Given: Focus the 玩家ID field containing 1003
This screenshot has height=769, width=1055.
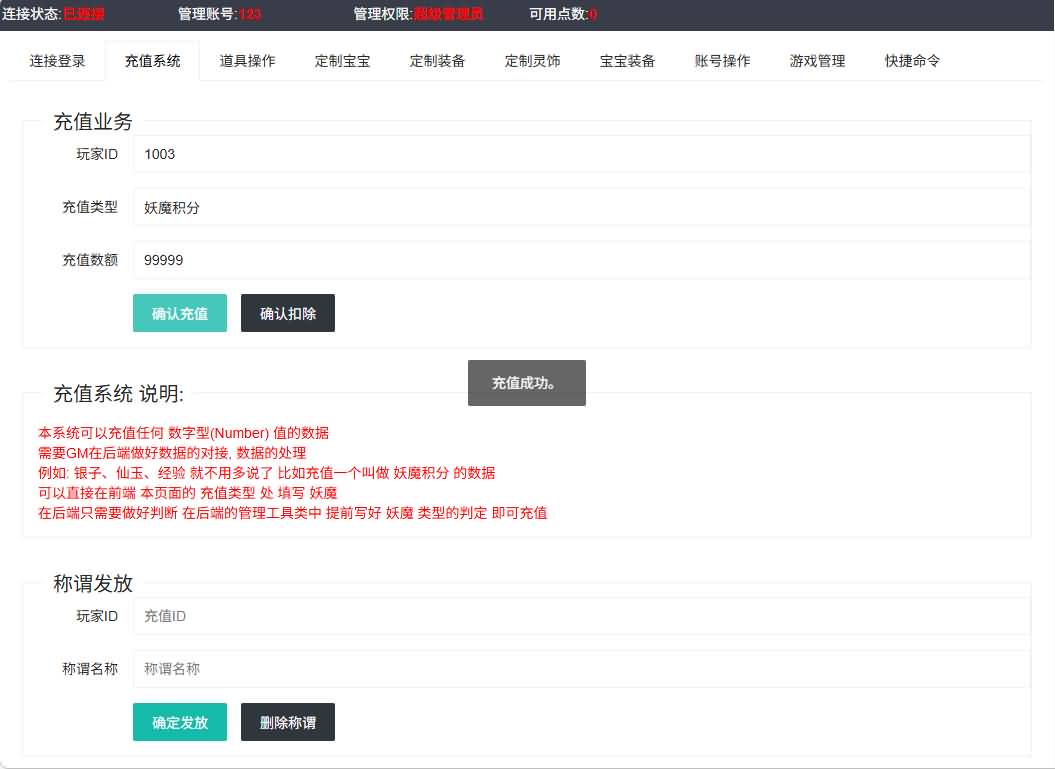Looking at the screenshot, I should [581, 154].
